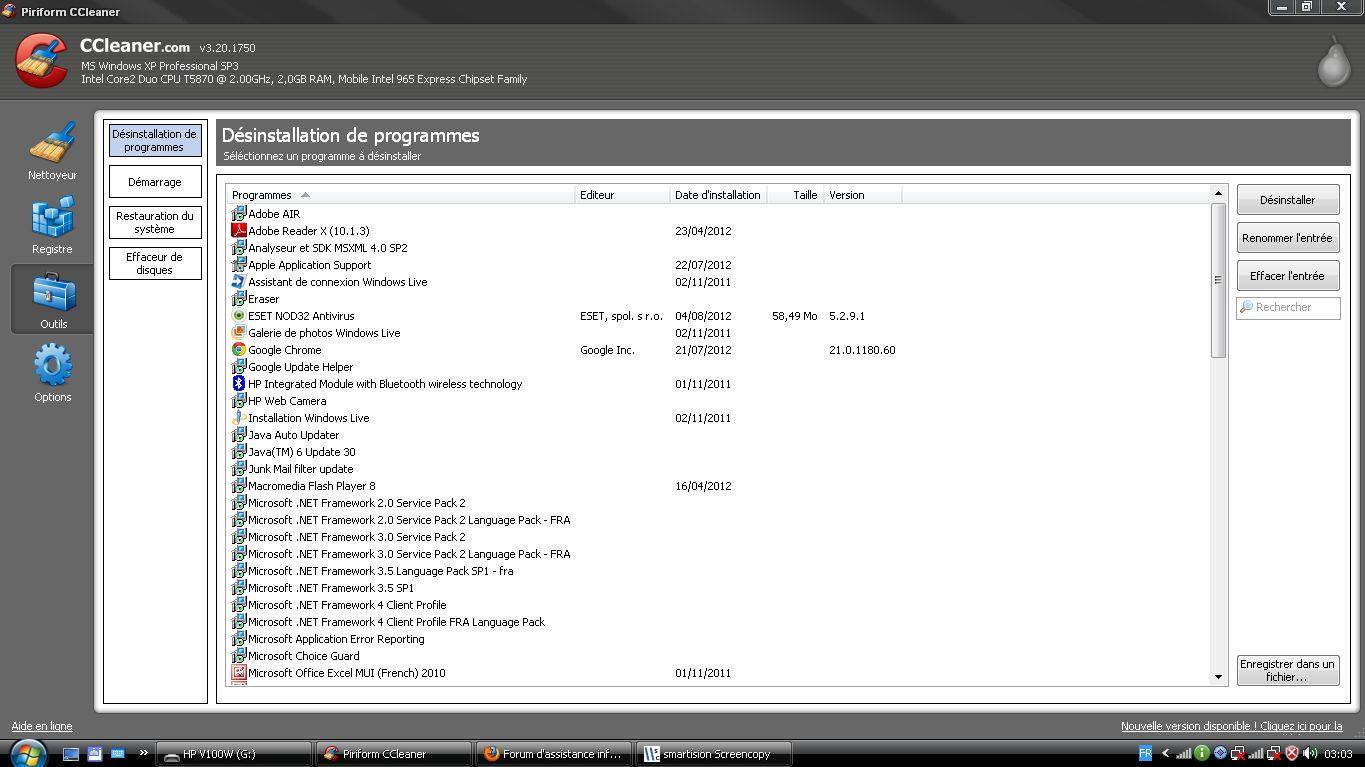Click the Effacer l'entrée button
Image resolution: width=1365 pixels, height=767 pixels.
click(1288, 276)
